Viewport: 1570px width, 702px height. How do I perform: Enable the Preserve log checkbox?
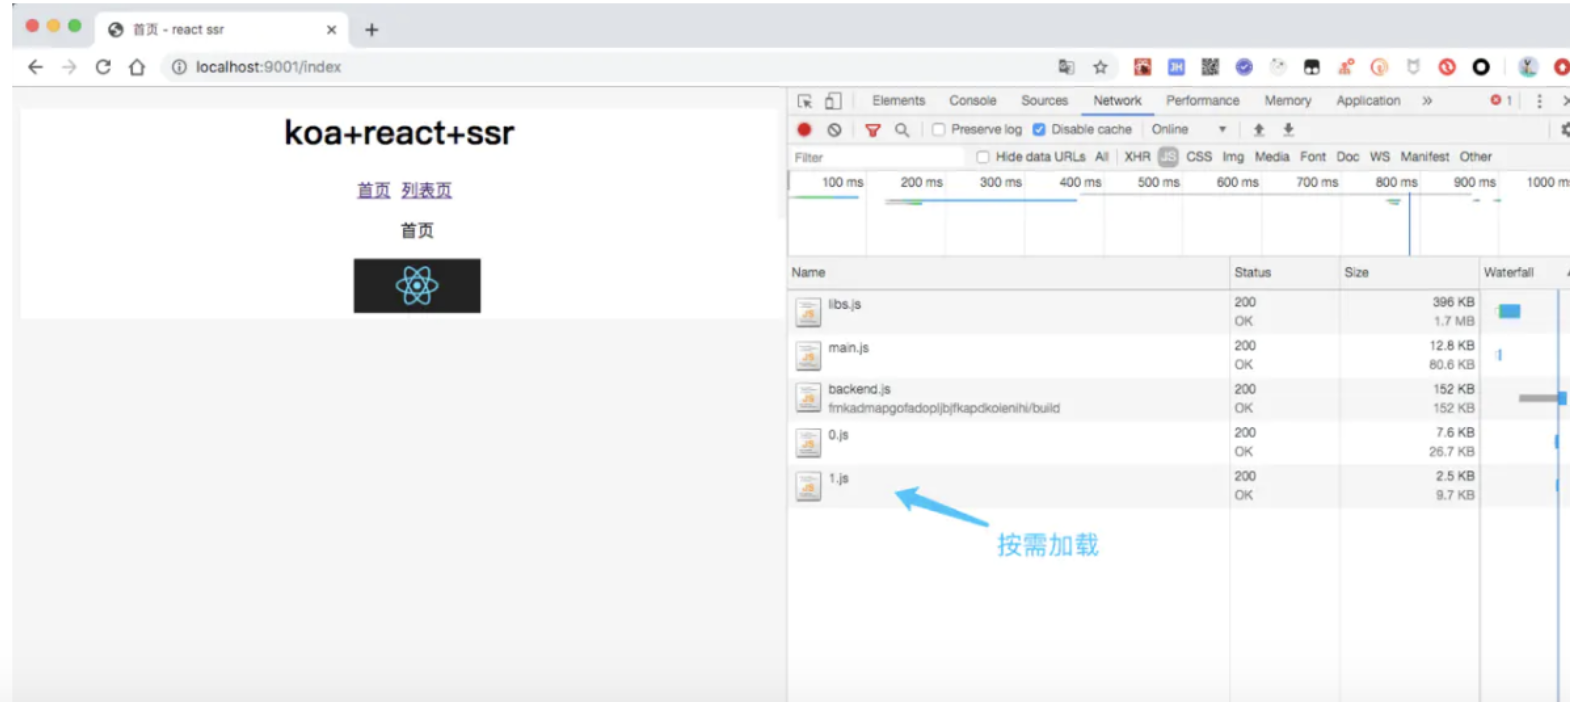pyautogui.click(x=938, y=130)
